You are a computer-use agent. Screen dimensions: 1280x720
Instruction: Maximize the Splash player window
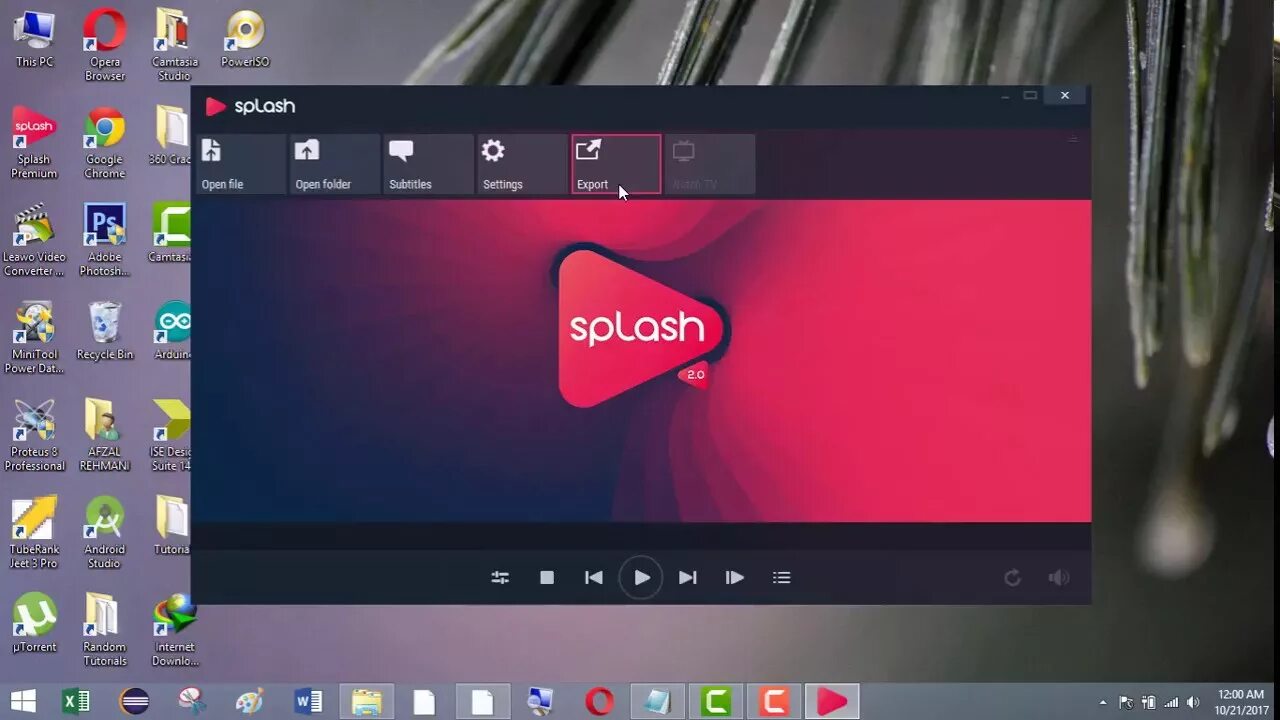tap(1030, 95)
